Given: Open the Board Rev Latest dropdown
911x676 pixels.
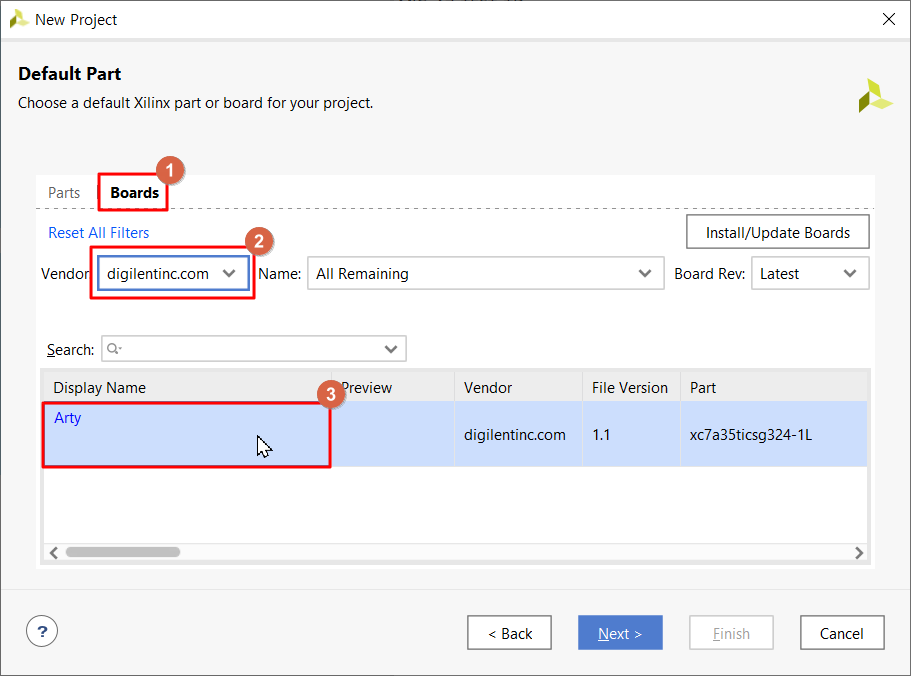Looking at the screenshot, I should coord(810,274).
